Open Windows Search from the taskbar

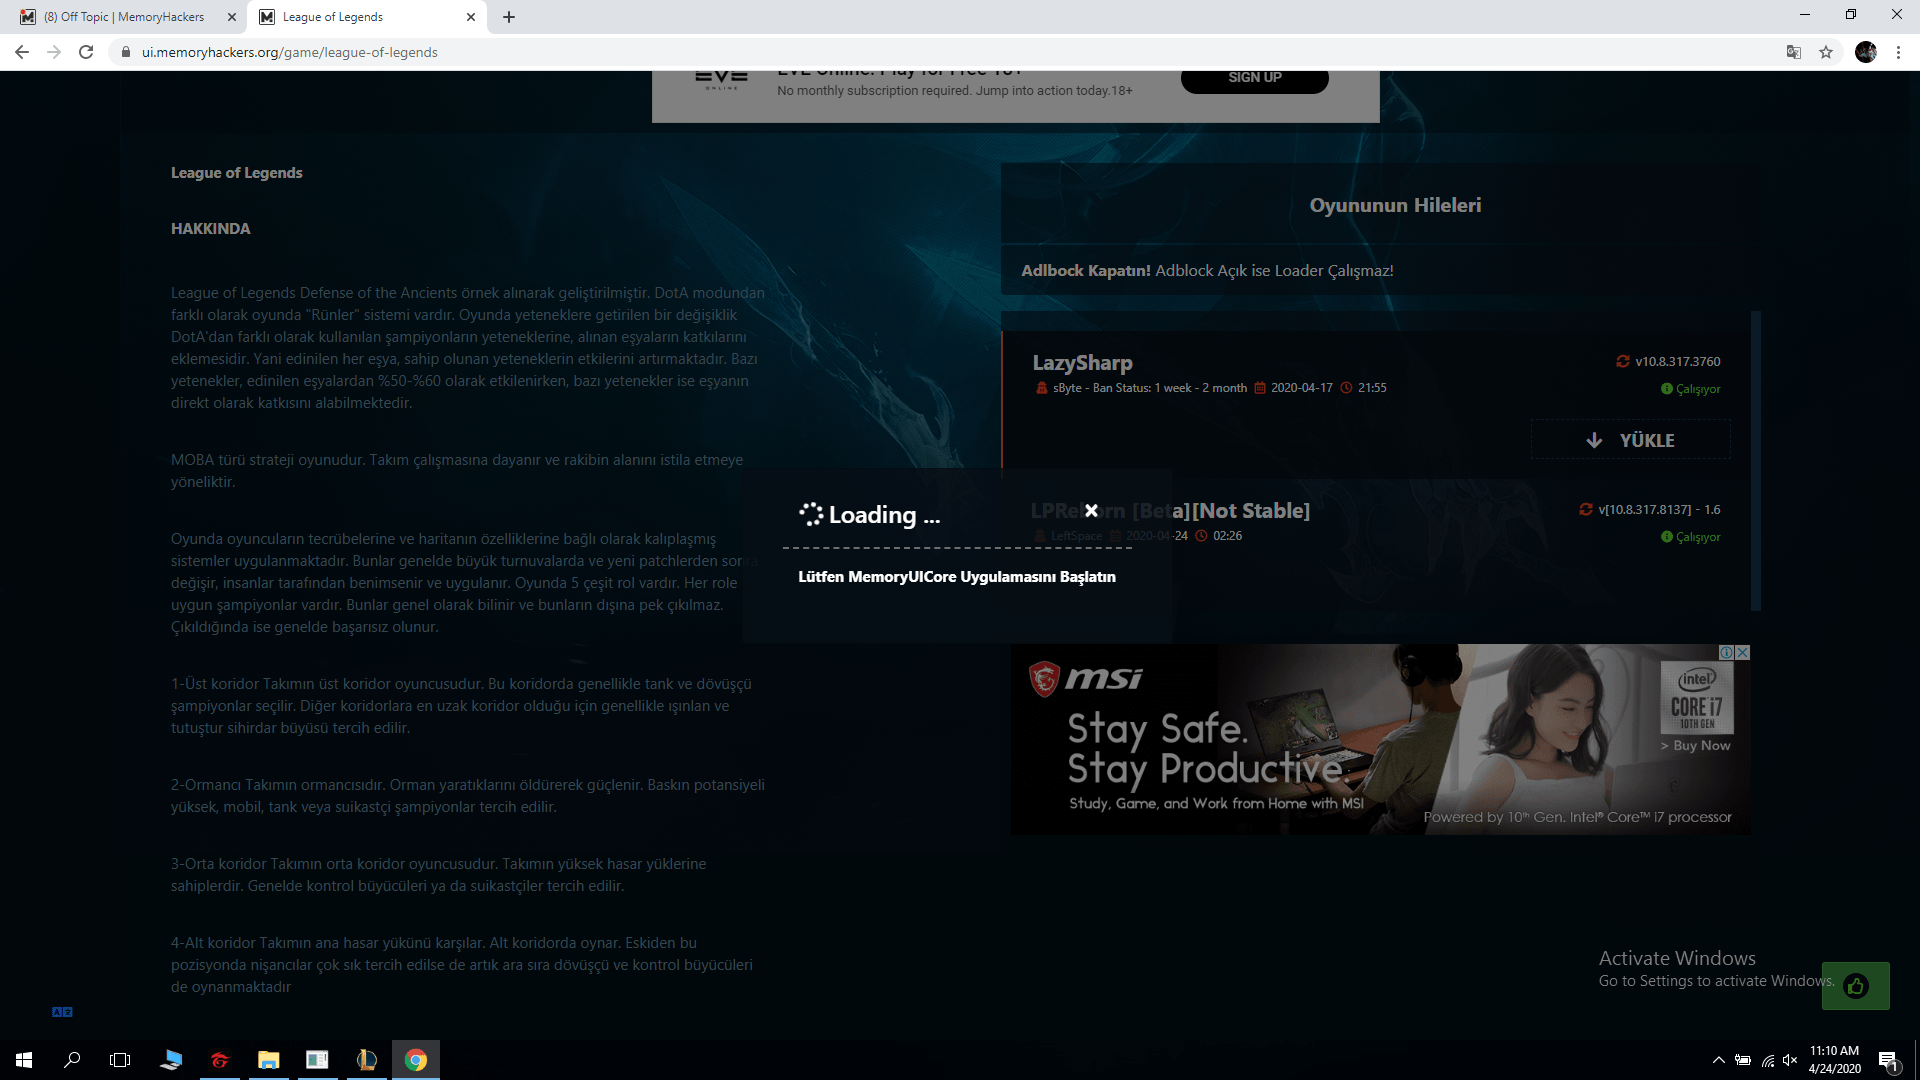point(72,1060)
